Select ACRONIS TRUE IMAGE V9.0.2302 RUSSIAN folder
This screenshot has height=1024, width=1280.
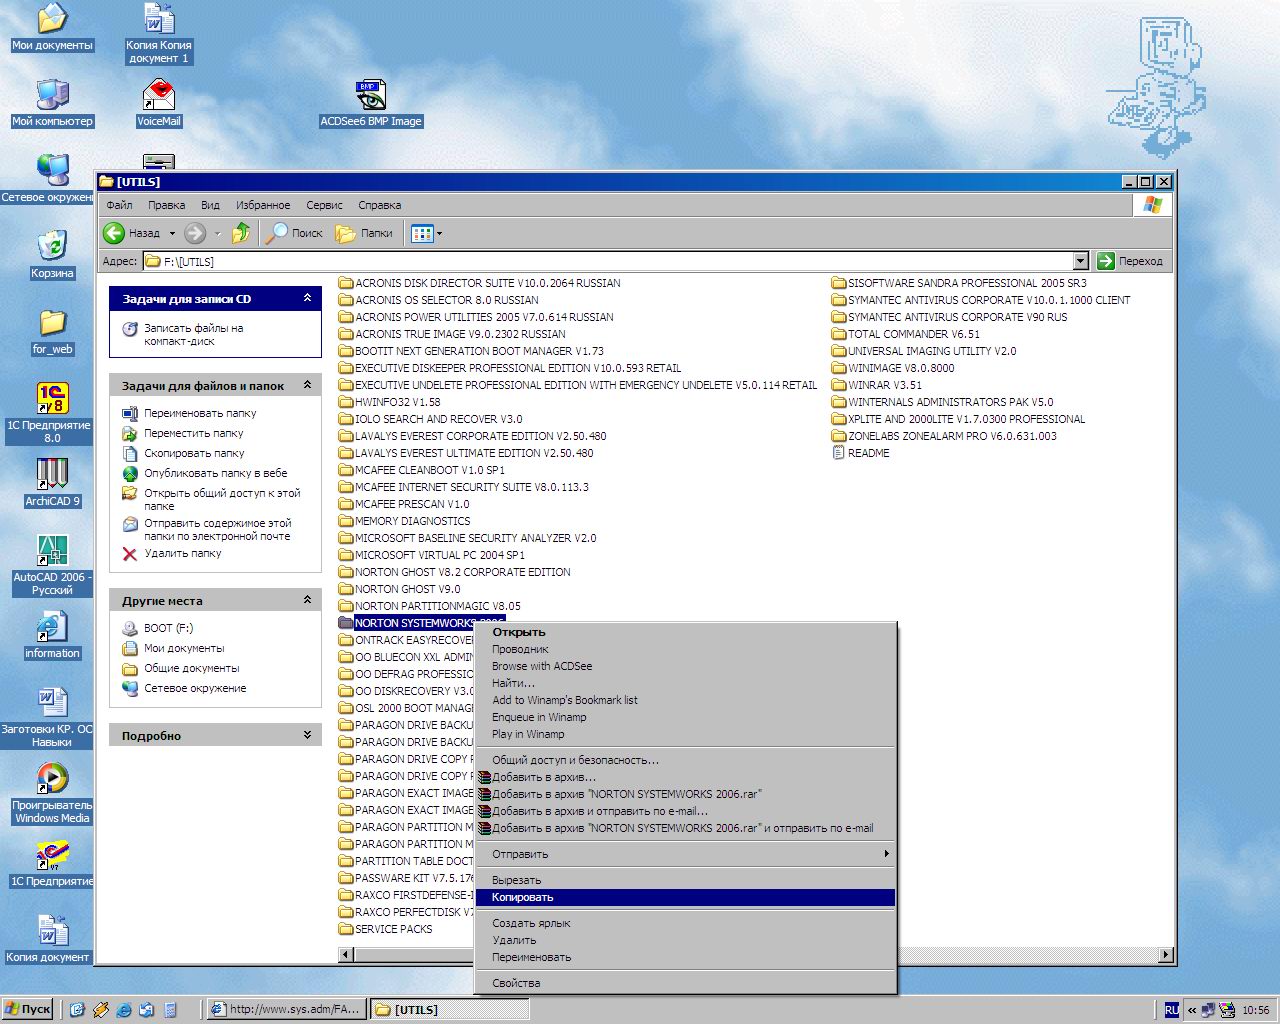click(x=452, y=334)
